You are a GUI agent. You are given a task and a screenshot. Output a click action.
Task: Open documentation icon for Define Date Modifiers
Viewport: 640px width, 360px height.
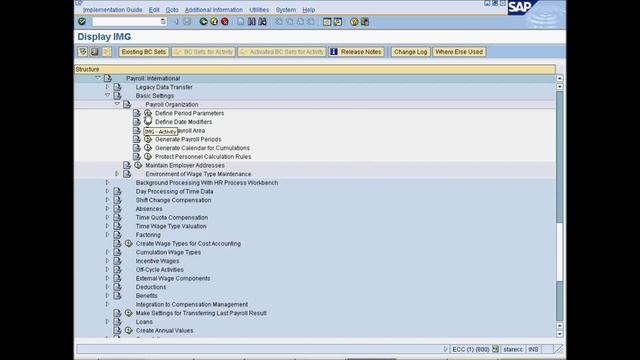coord(137,122)
